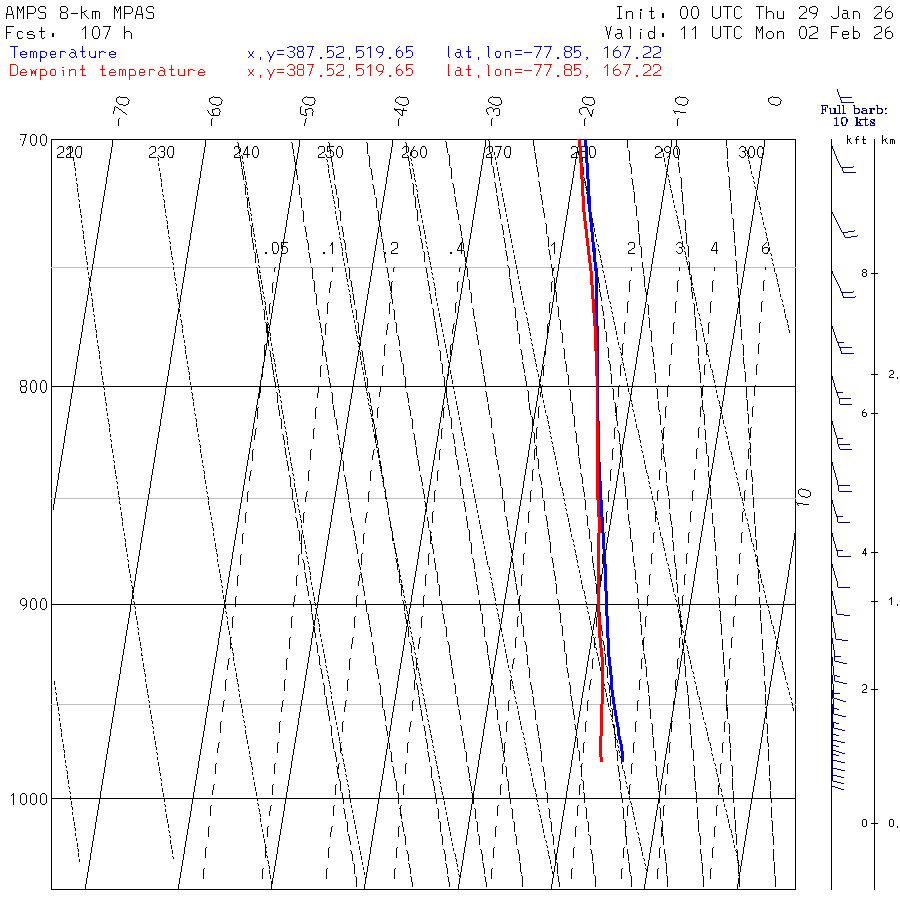Click the 240 potential temperature label
Viewport: 900px width, 900px height.
[x=246, y=153]
